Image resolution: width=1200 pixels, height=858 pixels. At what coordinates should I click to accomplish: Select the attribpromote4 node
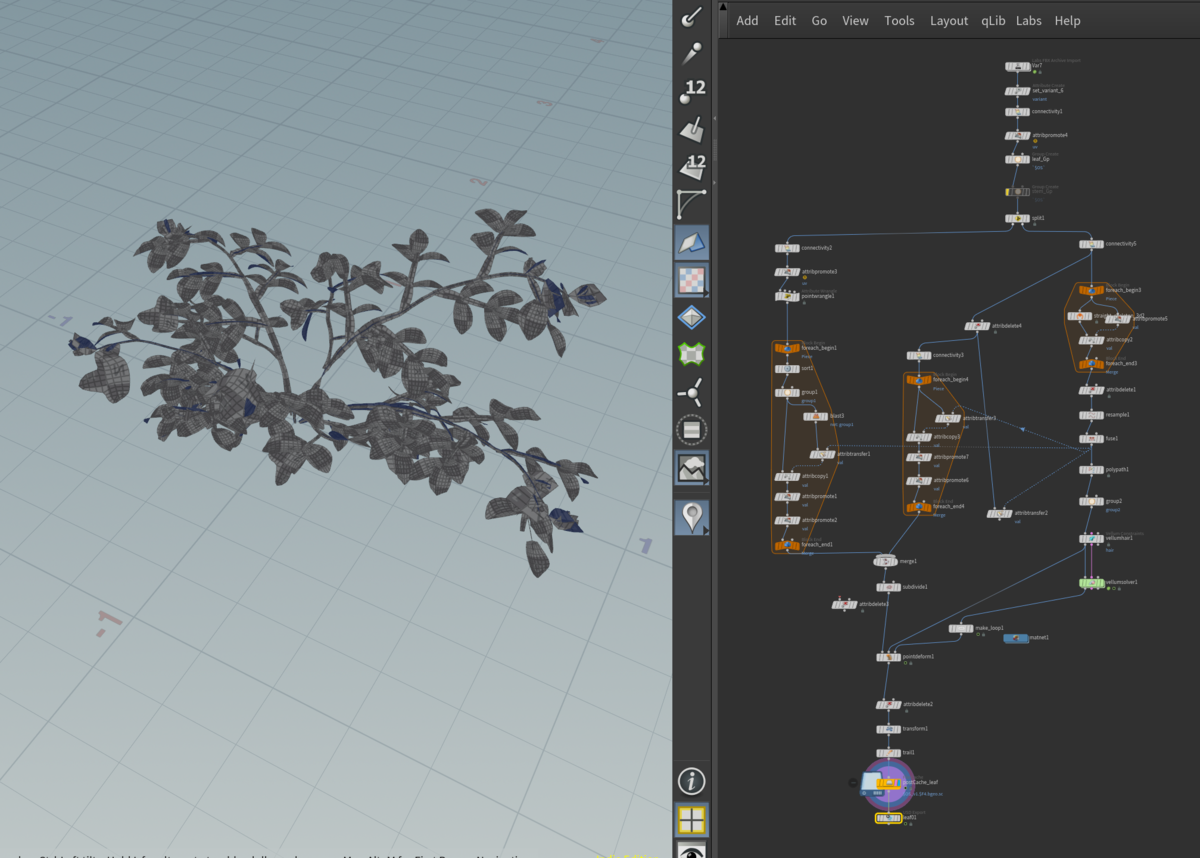coord(1017,136)
